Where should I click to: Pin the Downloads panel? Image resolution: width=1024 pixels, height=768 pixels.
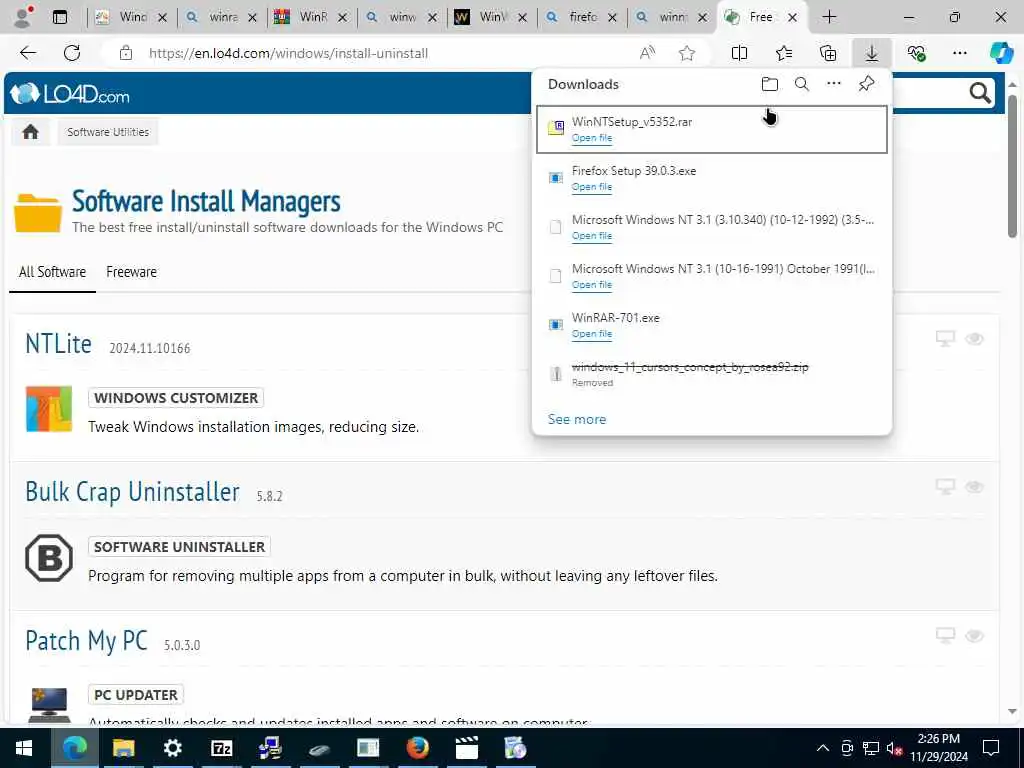click(x=866, y=84)
